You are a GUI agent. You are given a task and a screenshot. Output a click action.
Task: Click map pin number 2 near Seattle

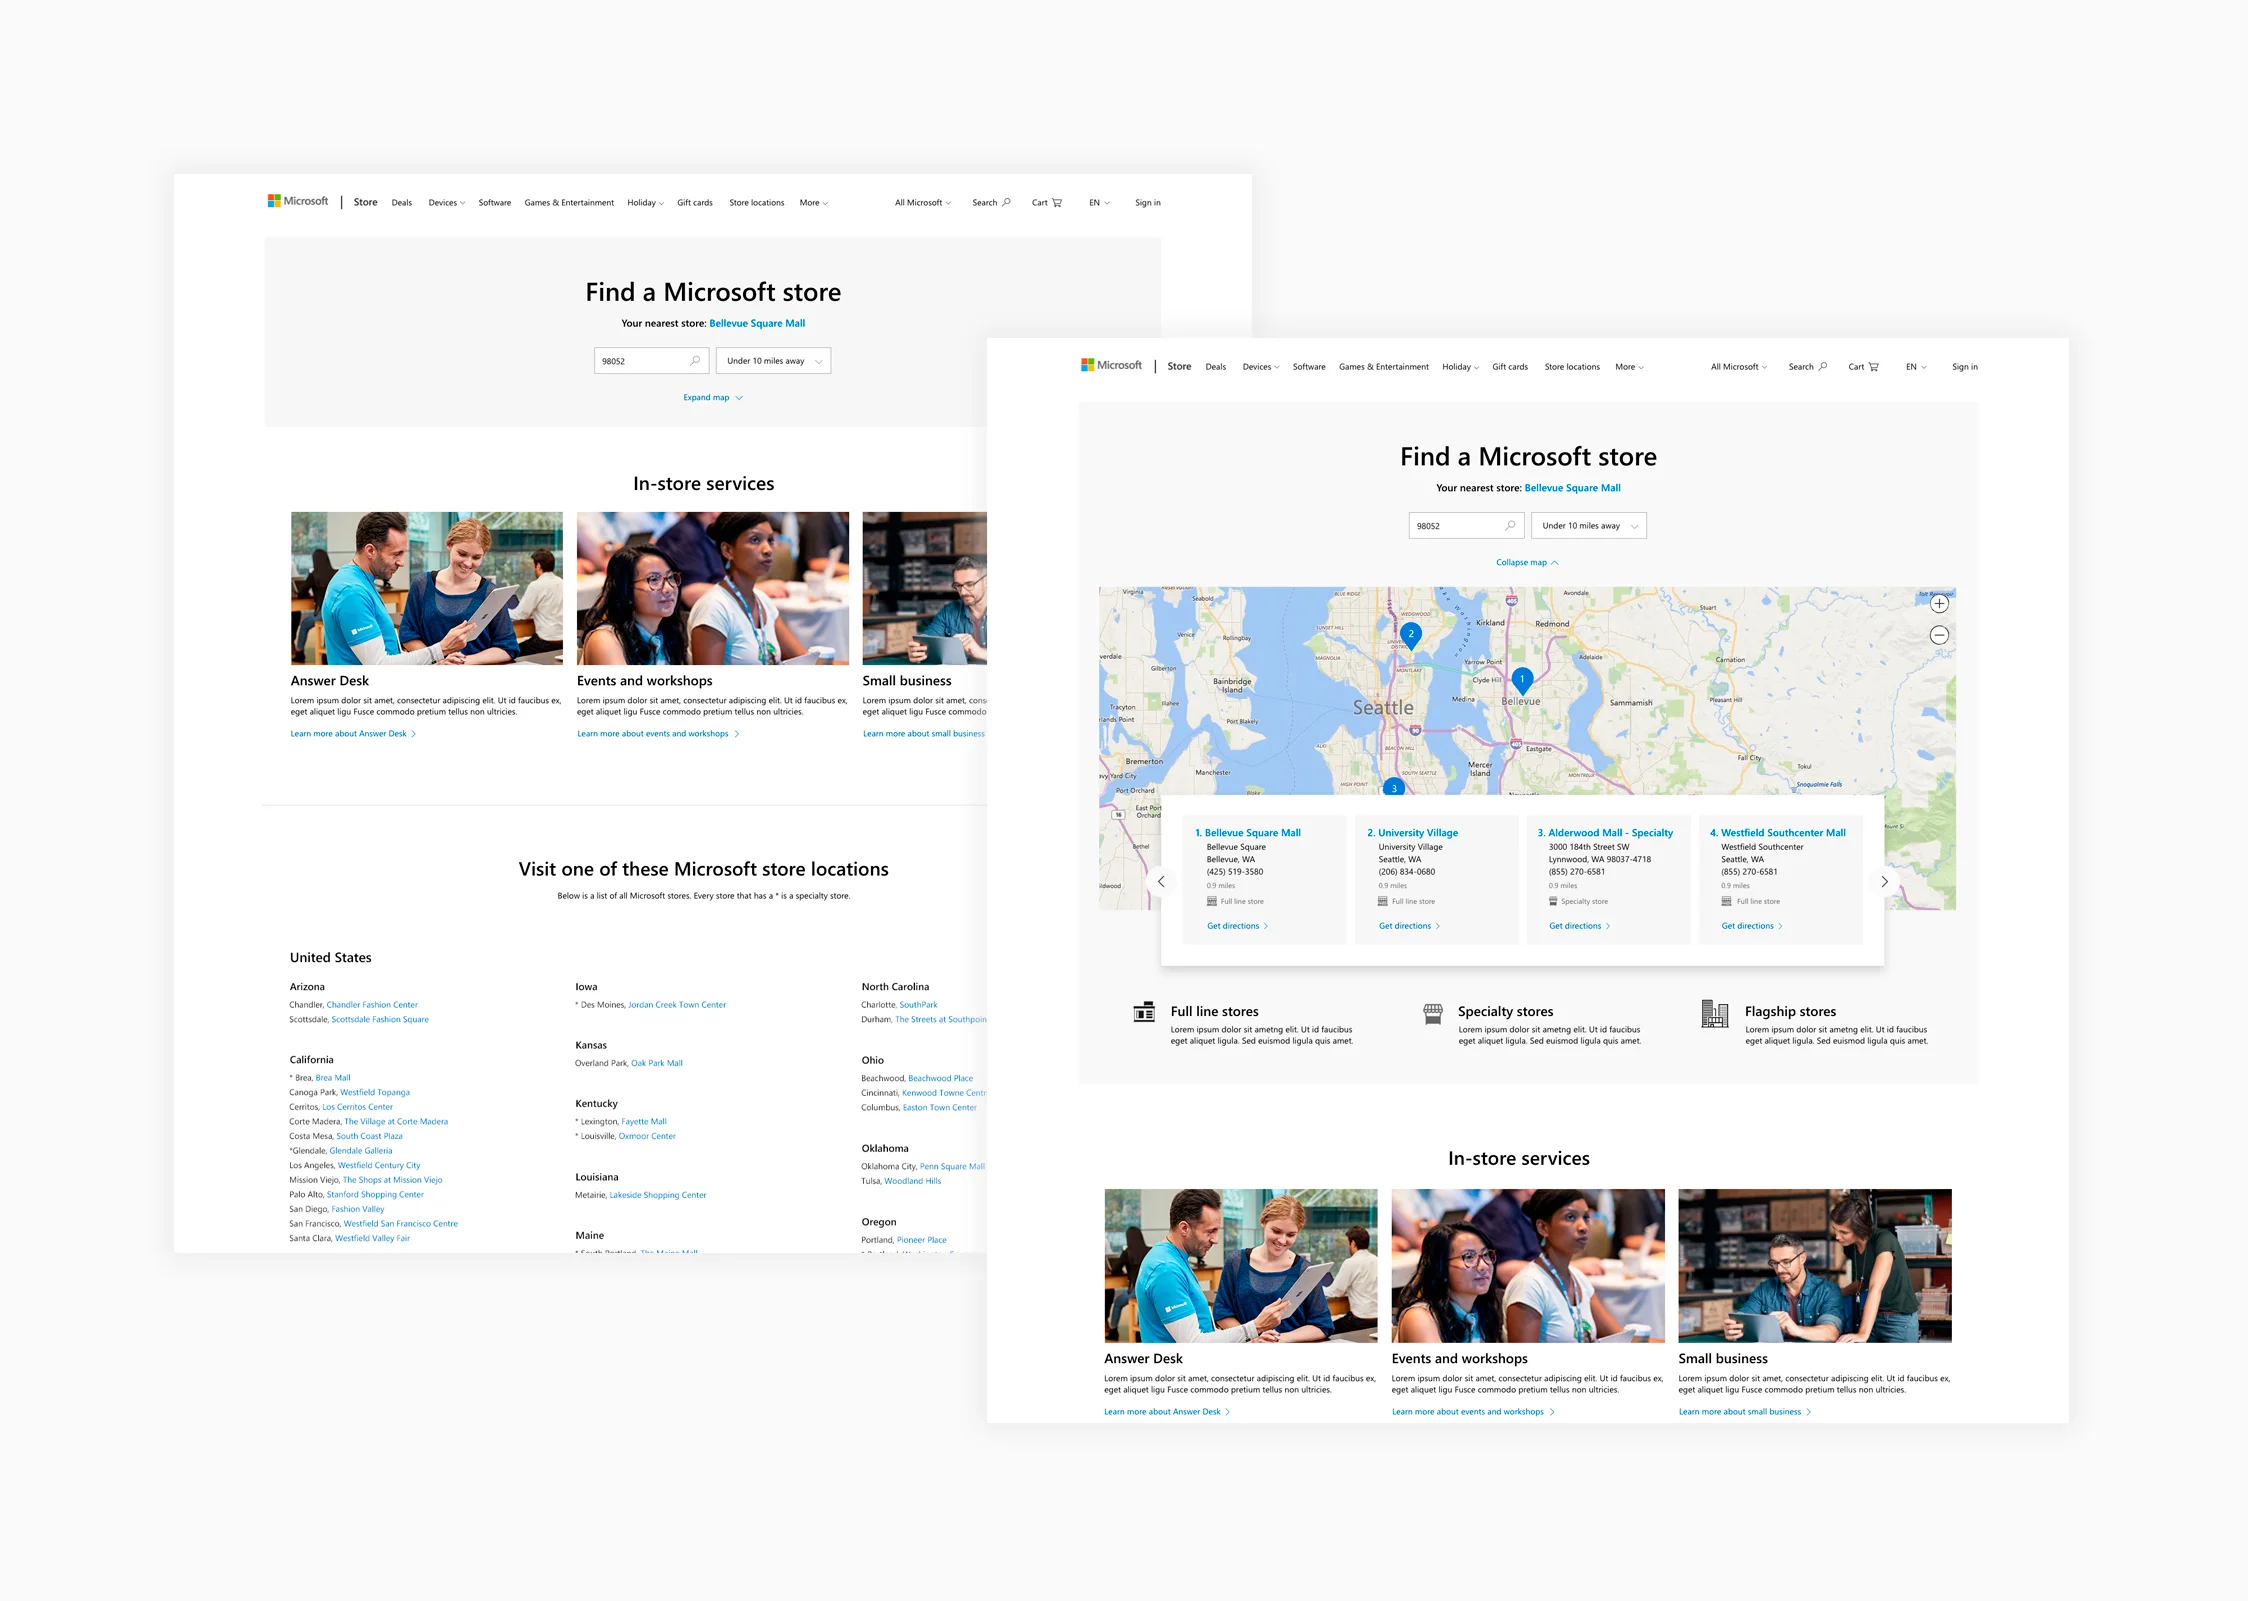click(1411, 634)
